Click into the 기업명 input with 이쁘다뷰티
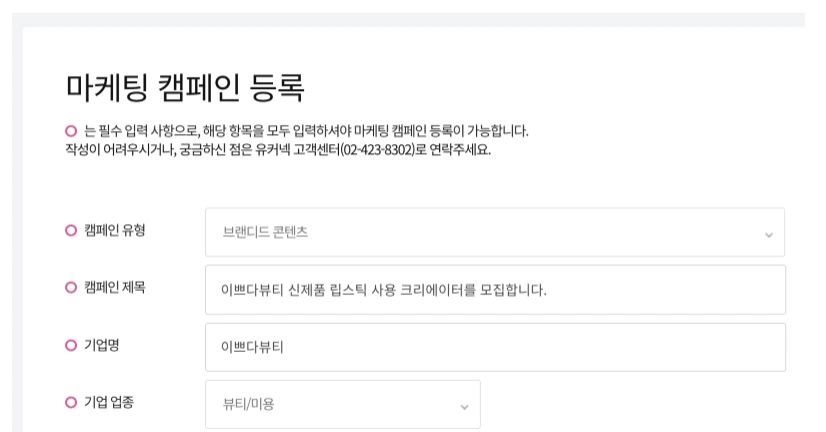Screen dimensions: 826x432 tap(494, 347)
